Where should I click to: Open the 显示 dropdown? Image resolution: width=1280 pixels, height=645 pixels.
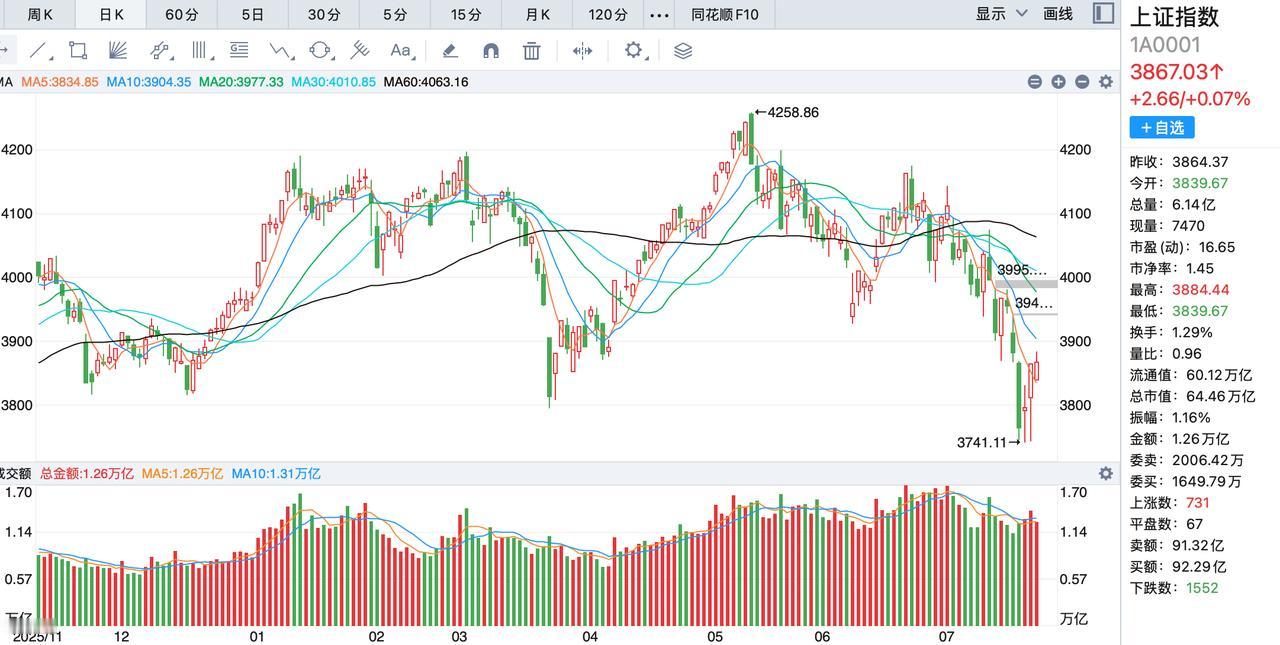click(x=1001, y=13)
